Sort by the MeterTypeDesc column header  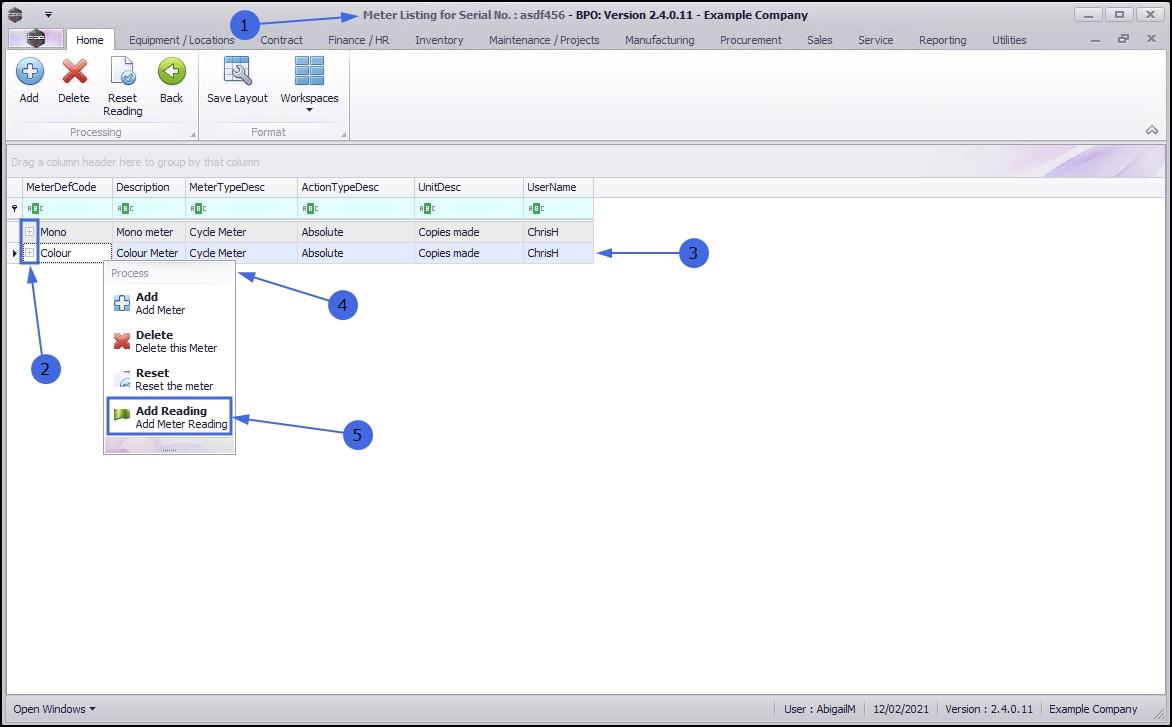click(241, 187)
